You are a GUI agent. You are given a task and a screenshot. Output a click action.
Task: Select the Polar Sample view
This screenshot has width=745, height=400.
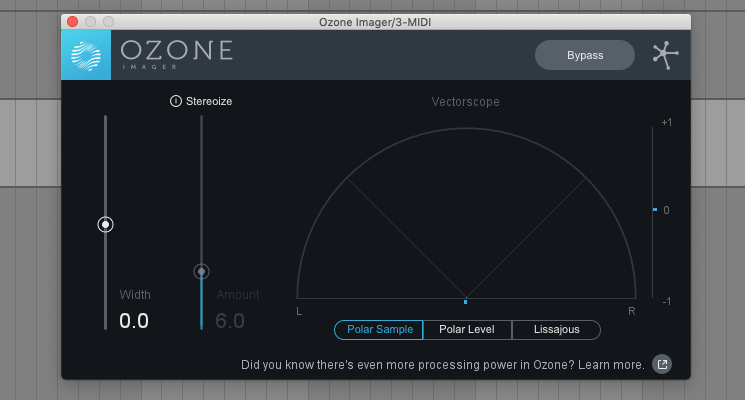tap(379, 330)
